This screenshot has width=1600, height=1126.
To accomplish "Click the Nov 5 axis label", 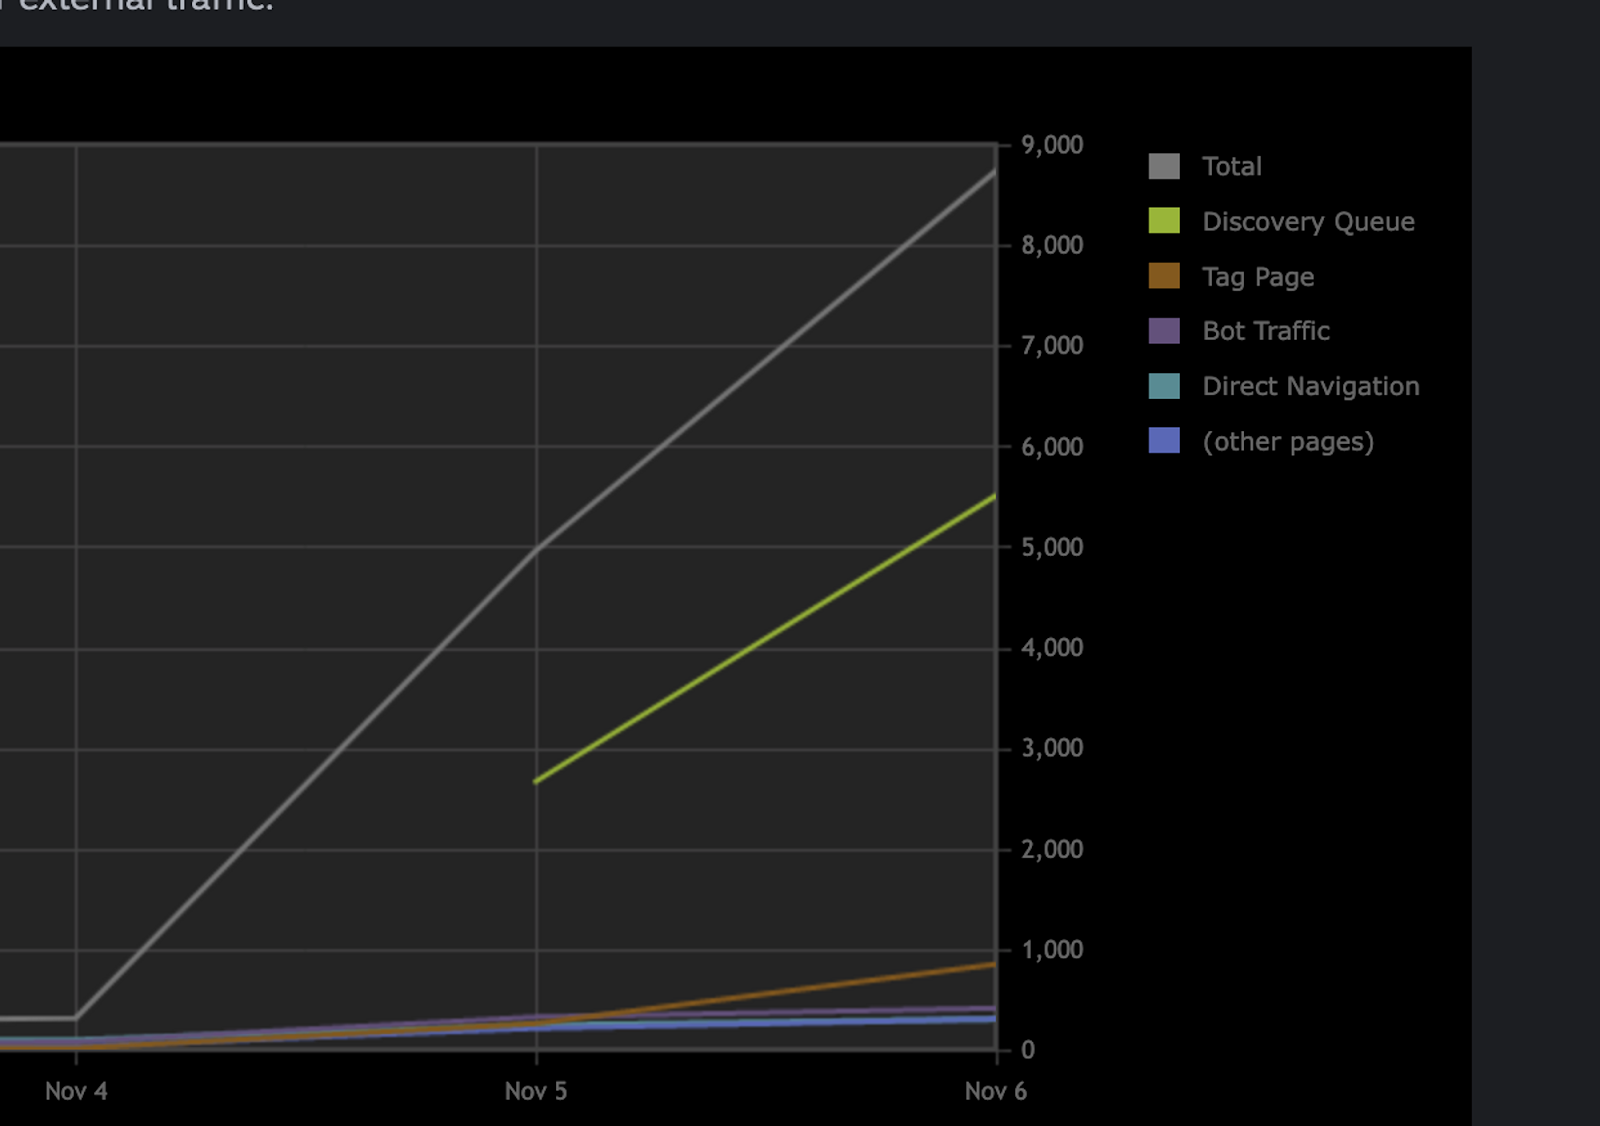I will [x=536, y=1091].
